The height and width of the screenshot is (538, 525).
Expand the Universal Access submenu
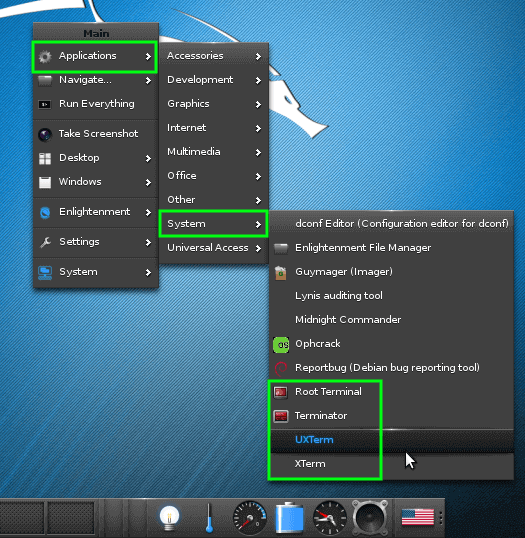pyautogui.click(x=213, y=248)
